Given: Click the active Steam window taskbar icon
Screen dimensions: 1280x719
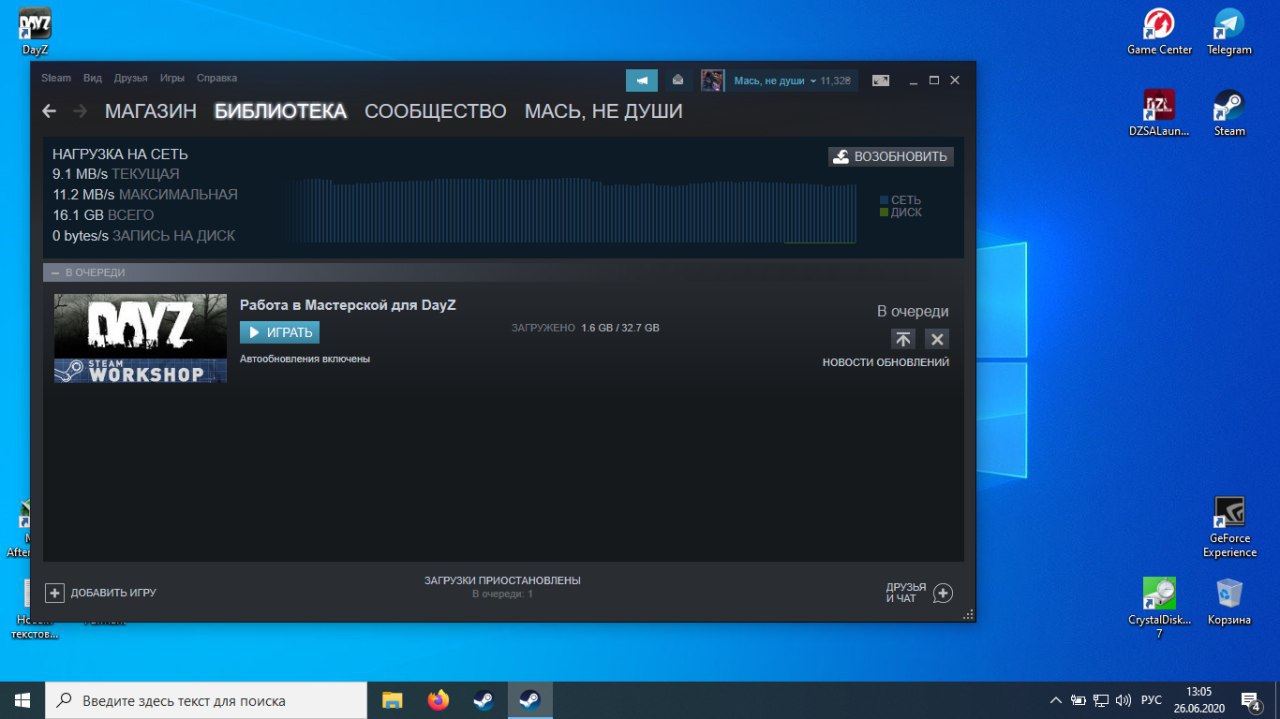Looking at the screenshot, I should coord(530,700).
